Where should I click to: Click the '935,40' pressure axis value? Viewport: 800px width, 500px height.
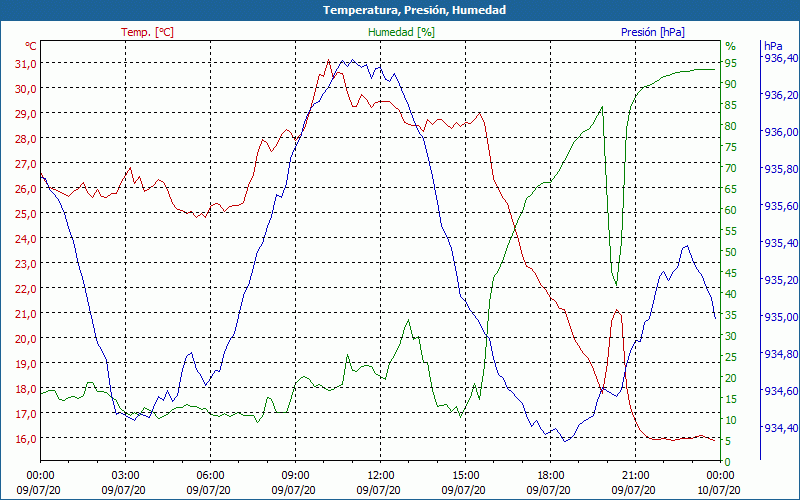(782, 243)
